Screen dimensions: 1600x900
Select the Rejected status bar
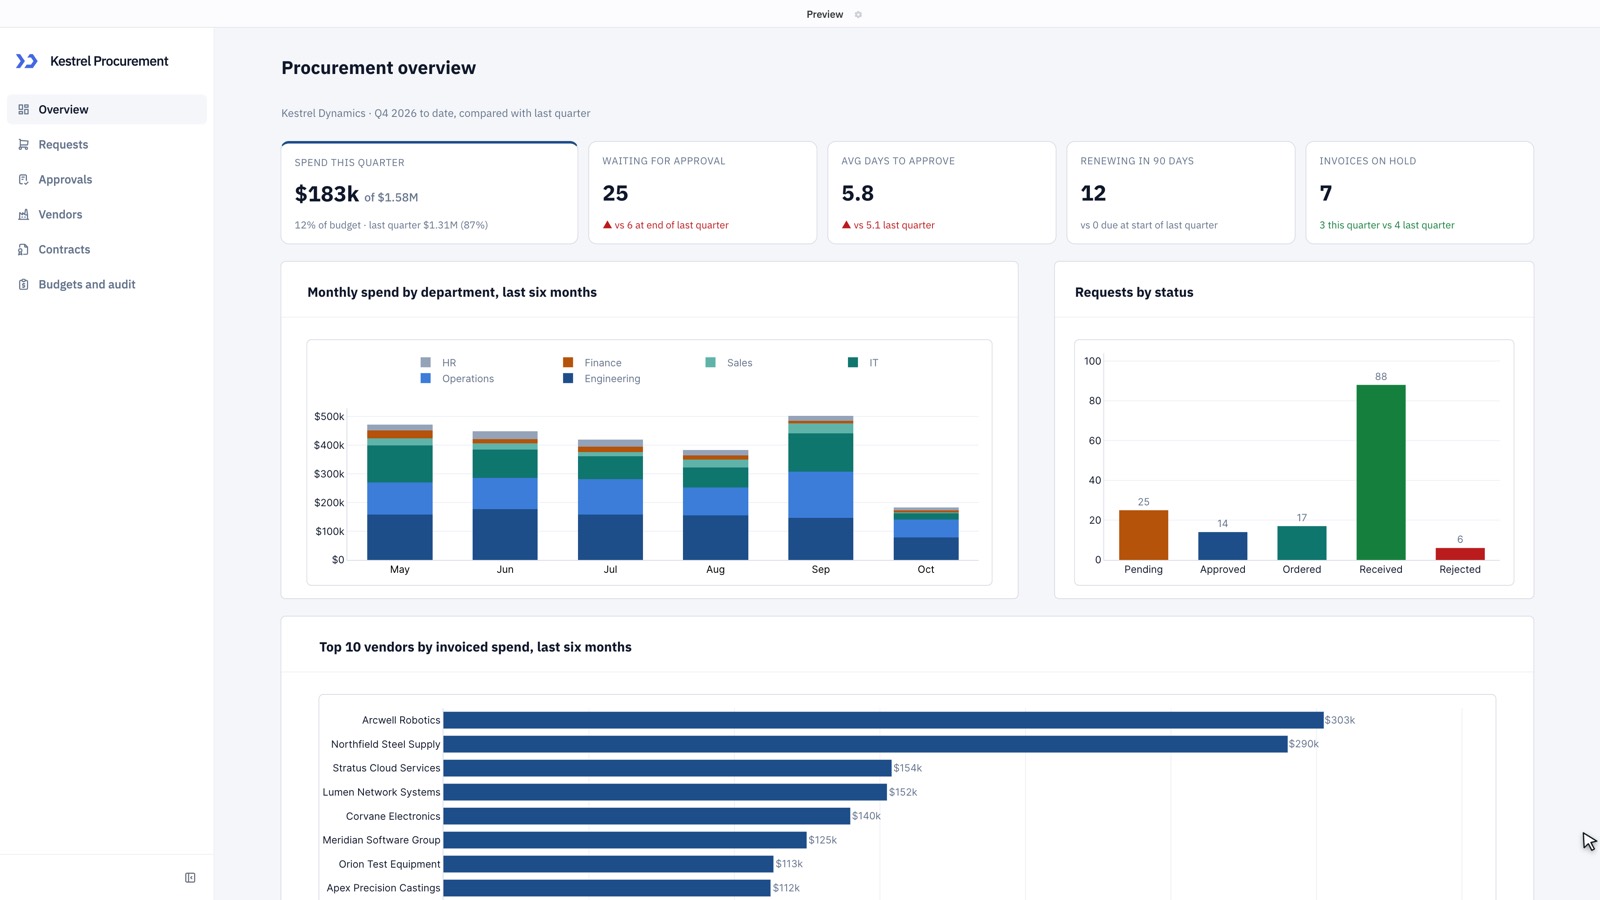coord(1460,554)
